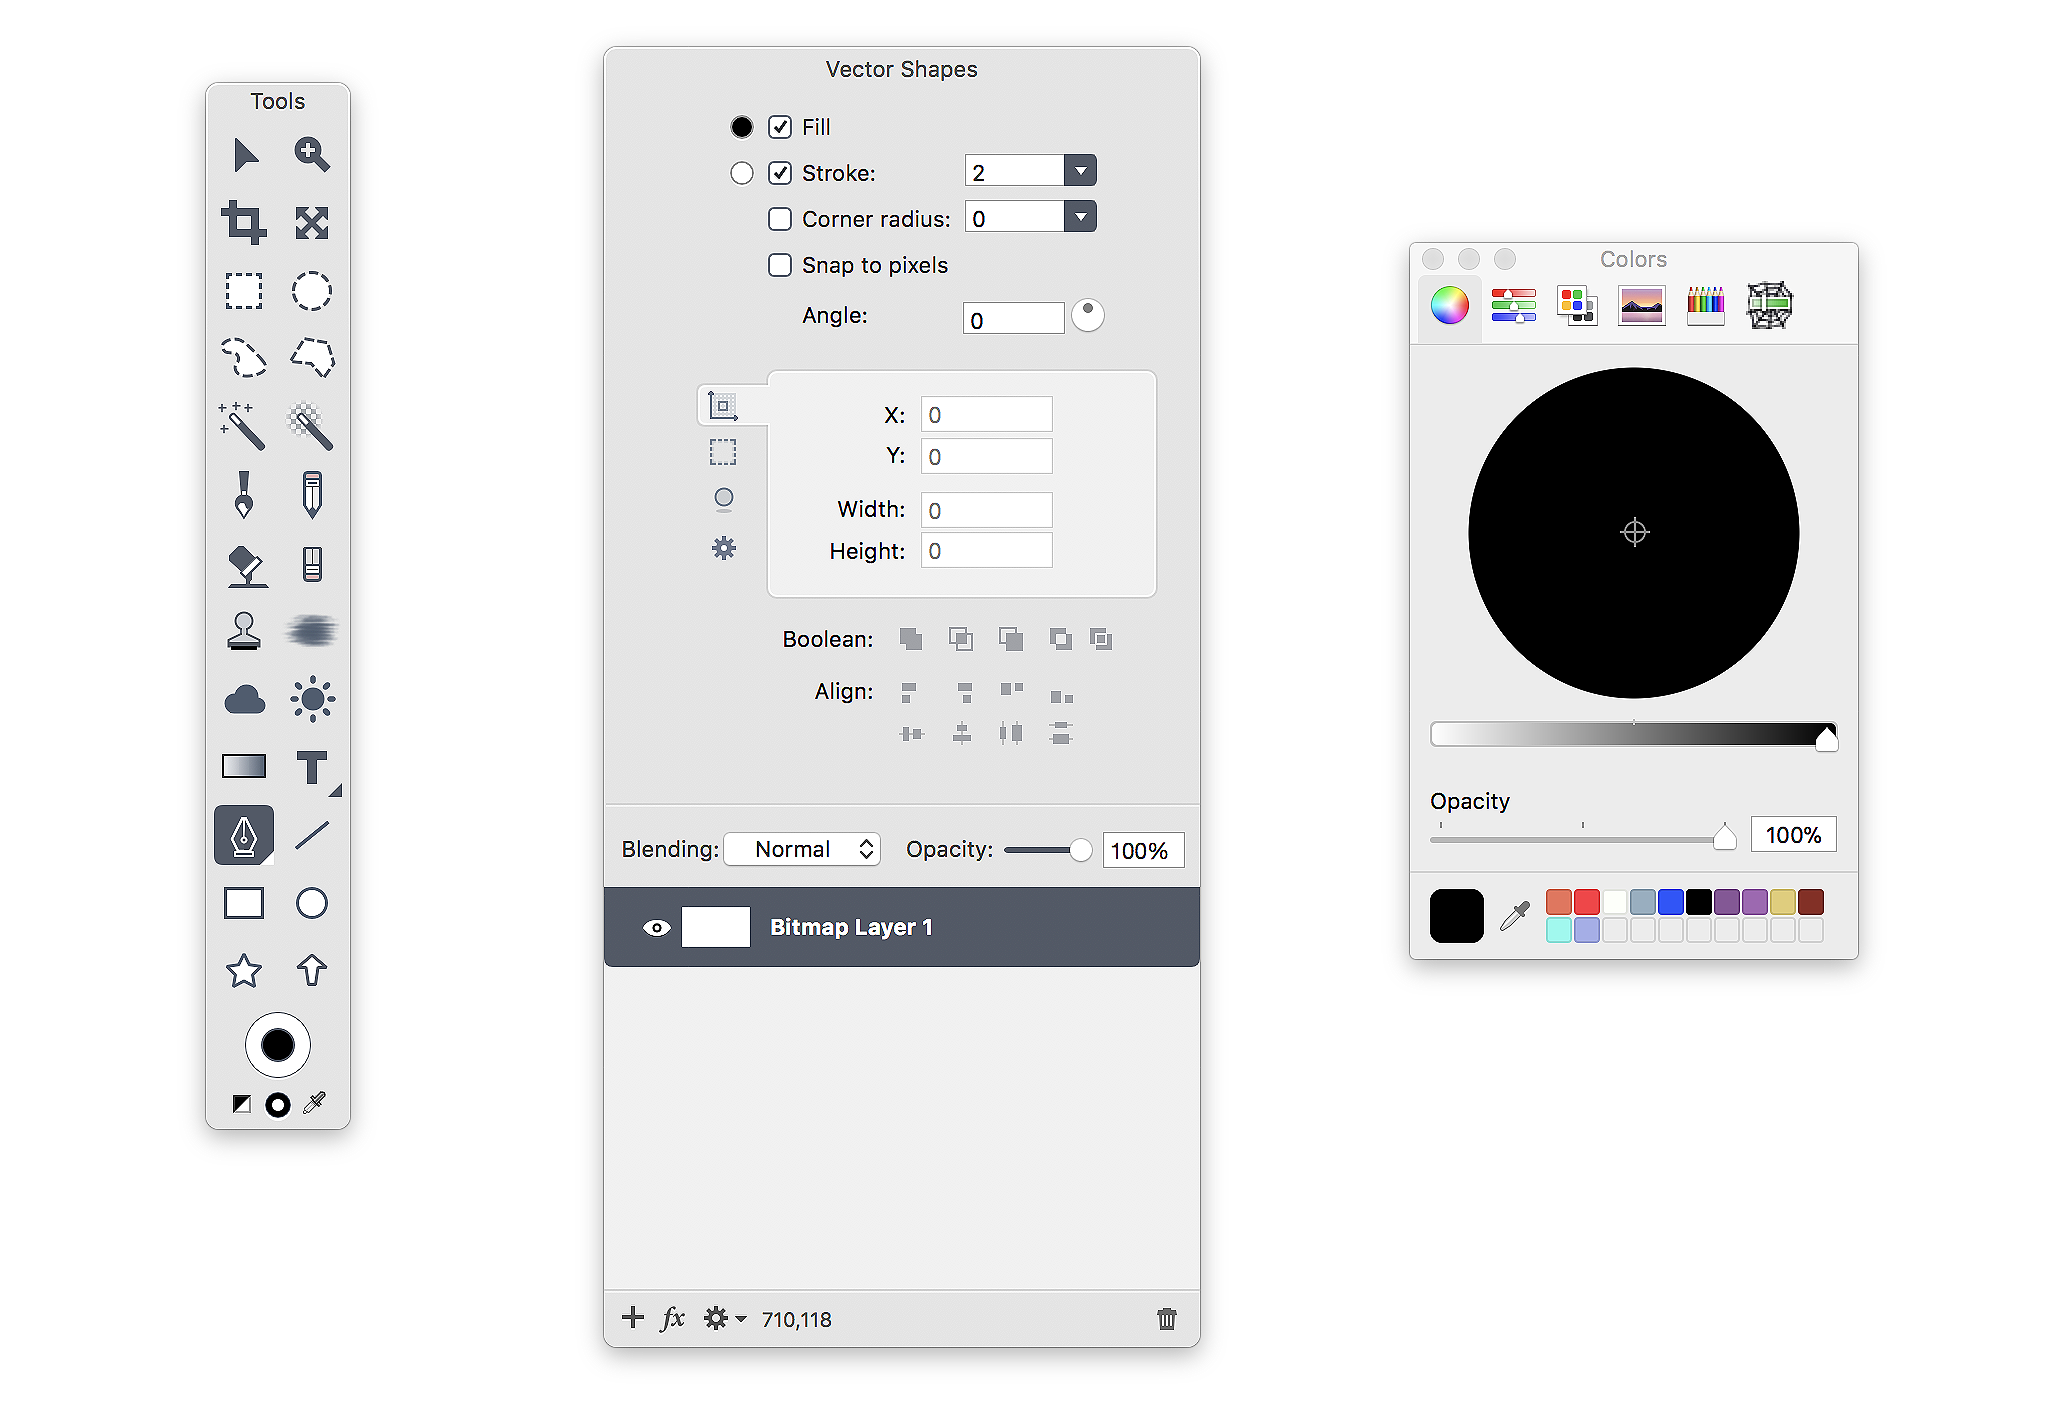
Task: Click the delete layer trash button
Action: tap(1168, 1316)
